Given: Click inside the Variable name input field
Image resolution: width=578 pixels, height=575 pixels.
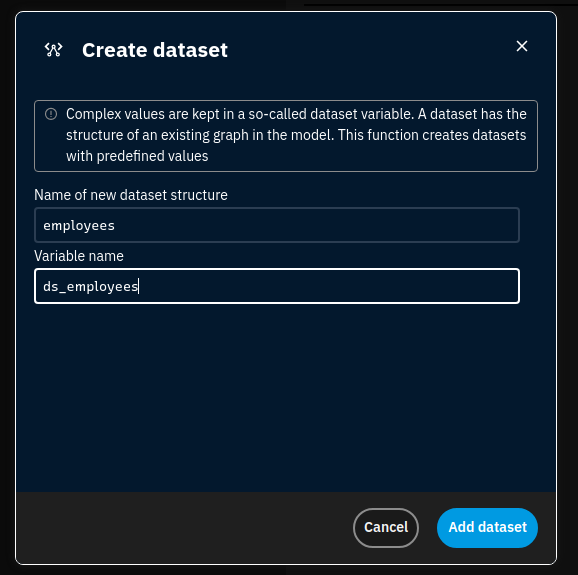Looking at the screenshot, I should pyautogui.click(x=277, y=286).
